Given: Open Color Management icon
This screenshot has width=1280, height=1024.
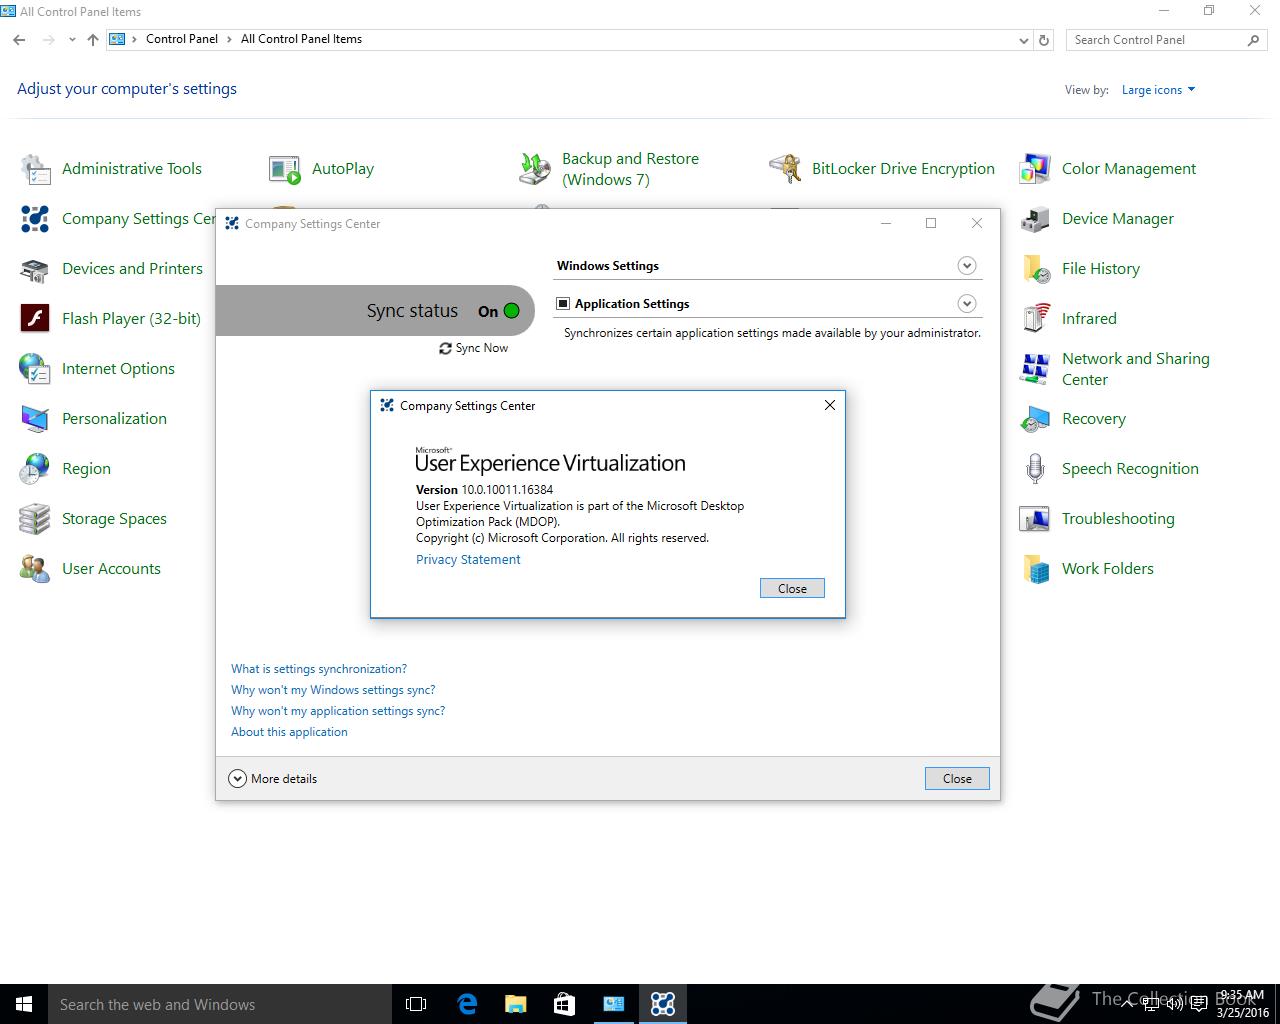Looking at the screenshot, I should click(x=1035, y=169).
